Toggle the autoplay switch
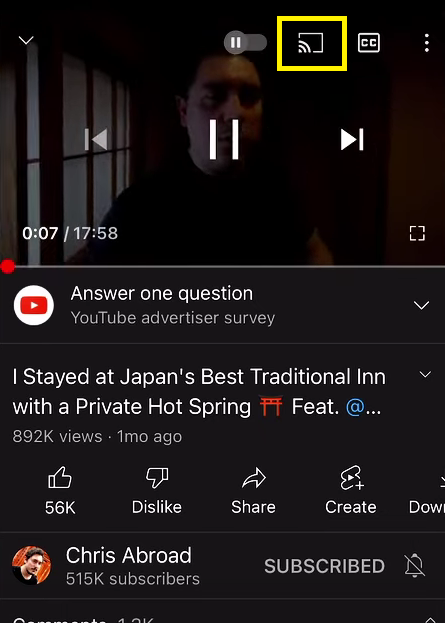This screenshot has width=445, height=623. pyautogui.click(x=245, y=43)
